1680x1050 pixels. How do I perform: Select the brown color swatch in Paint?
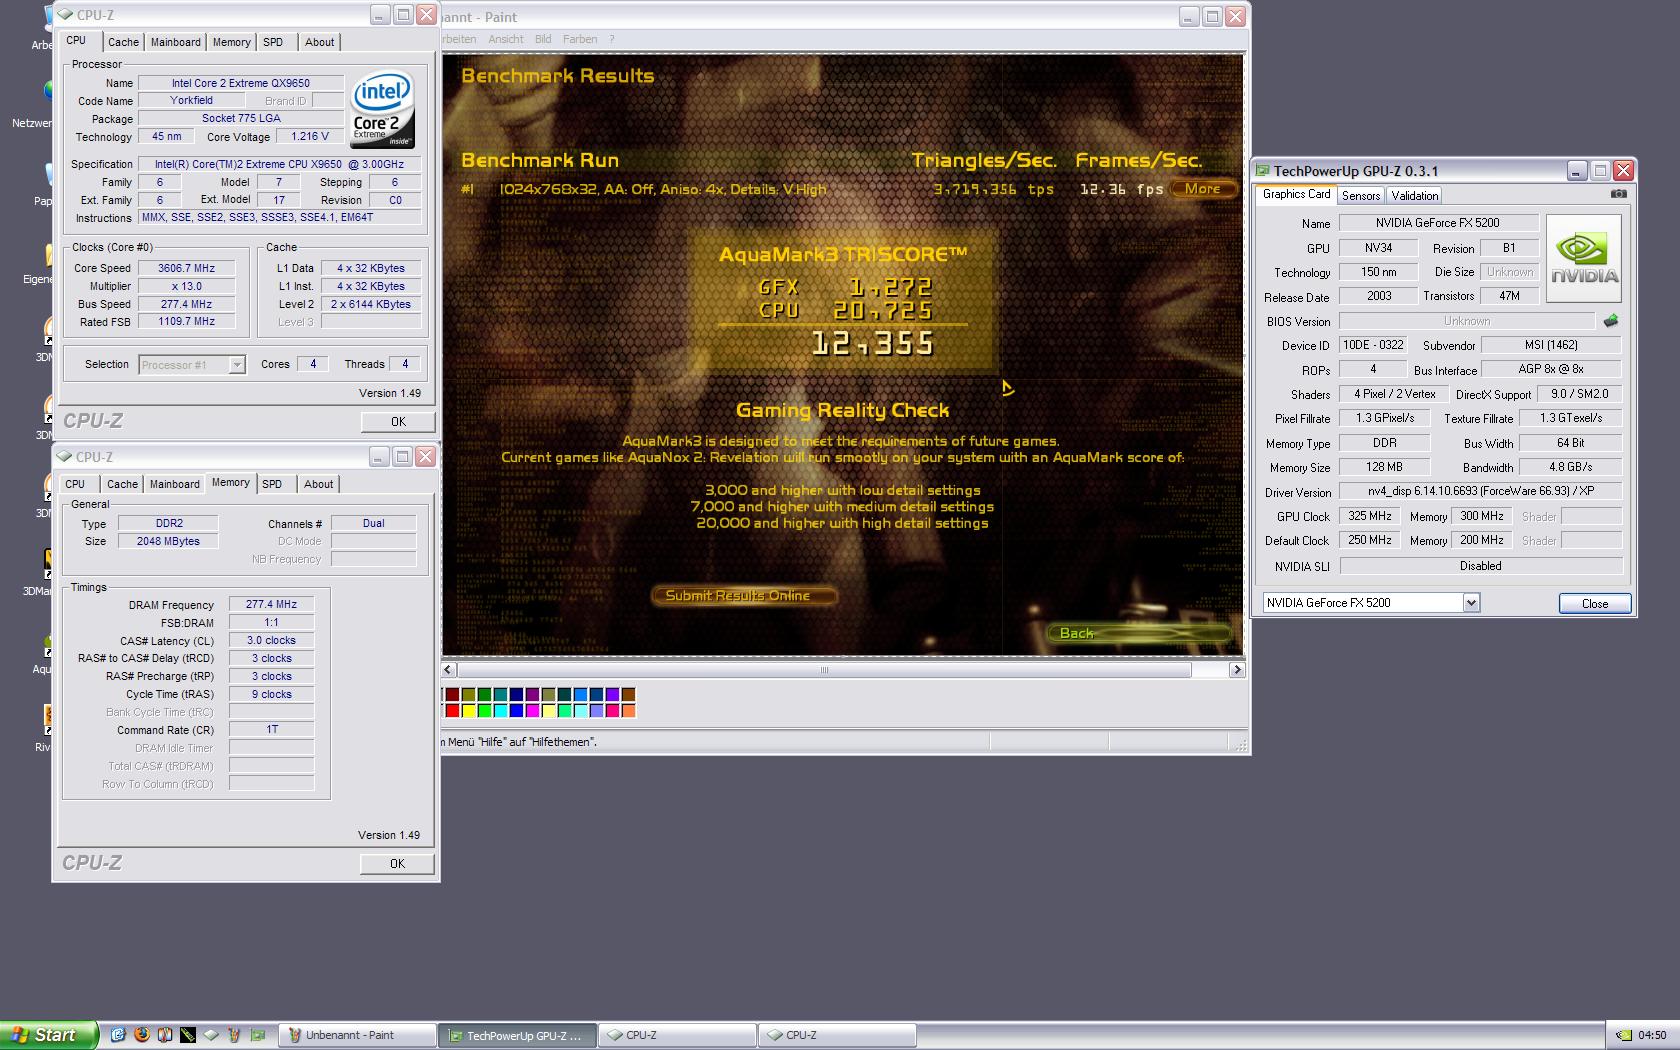(x=629, y=695)
